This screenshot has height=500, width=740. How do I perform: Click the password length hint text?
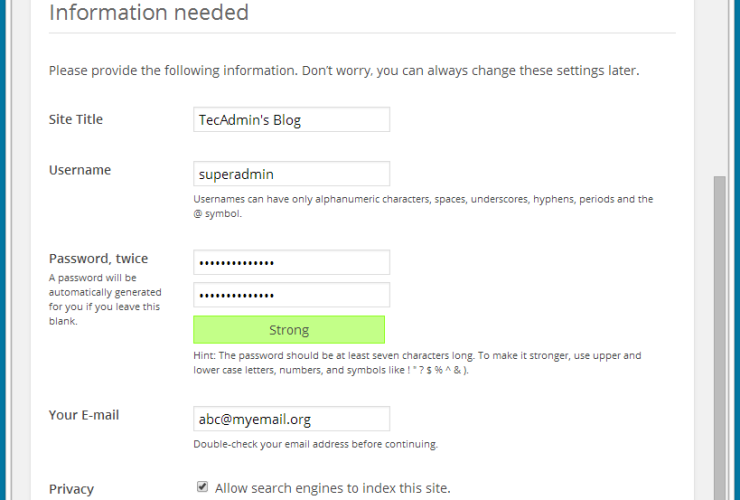tap(417, 362)
